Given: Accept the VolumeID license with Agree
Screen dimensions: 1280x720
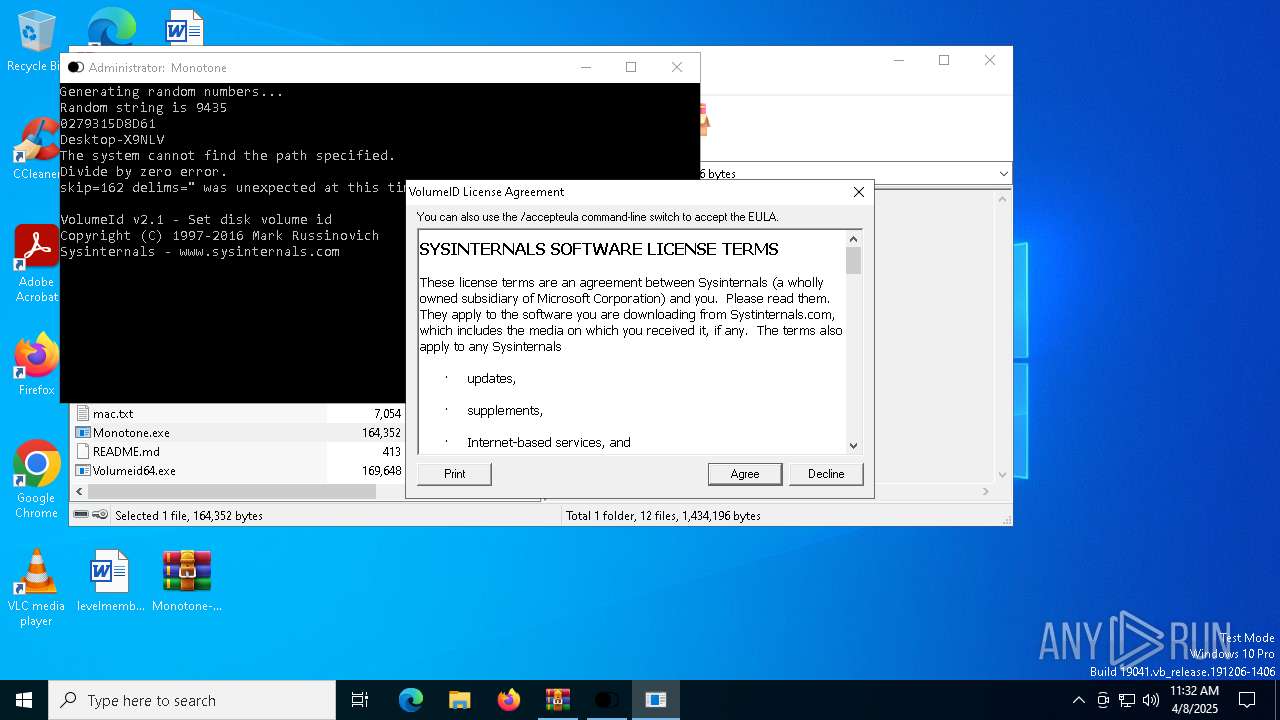Looking at the screenshot, I should pyautogui.click(x=745, y=474).
